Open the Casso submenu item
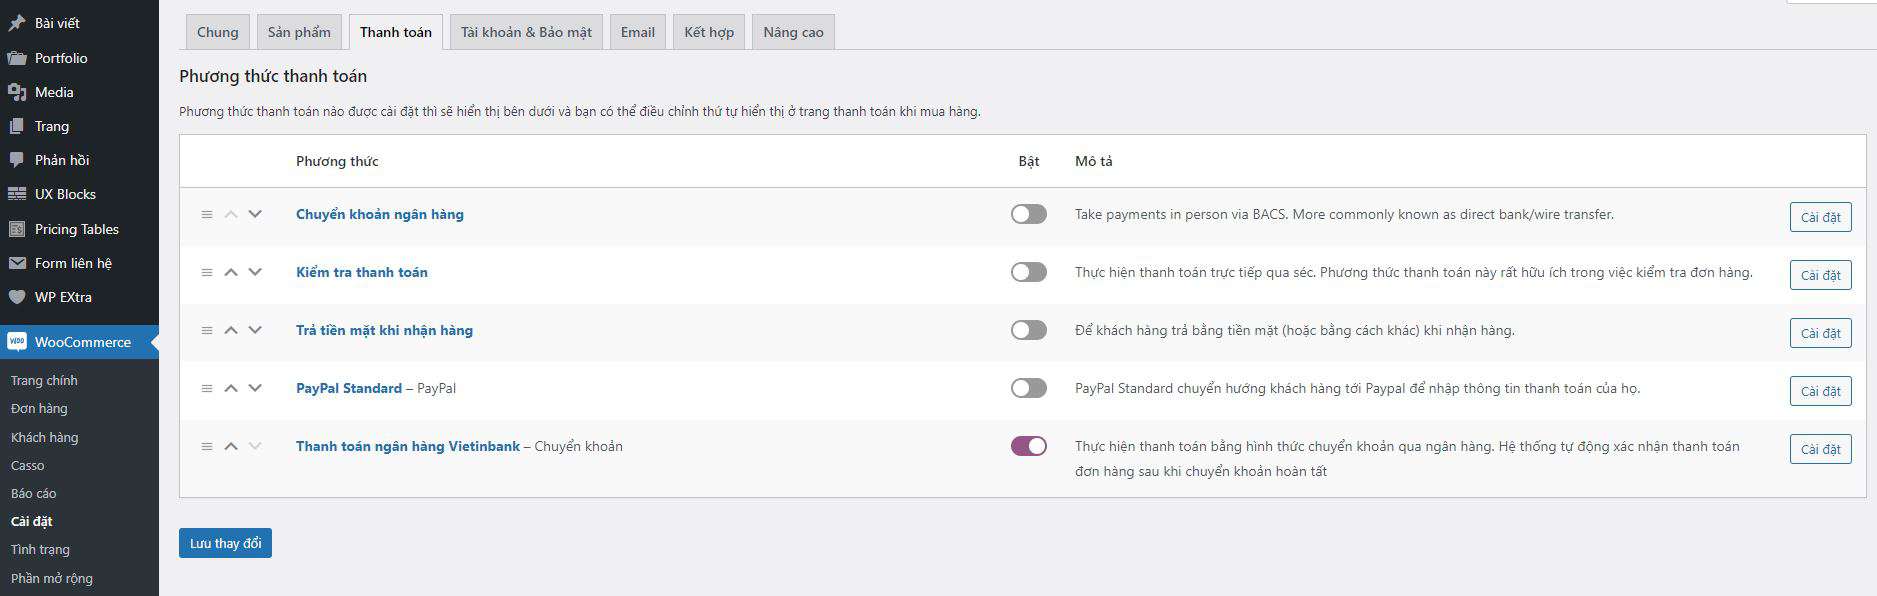This screenshot has height=596, width=1877. pyautogui.click(x=27, y=465)
